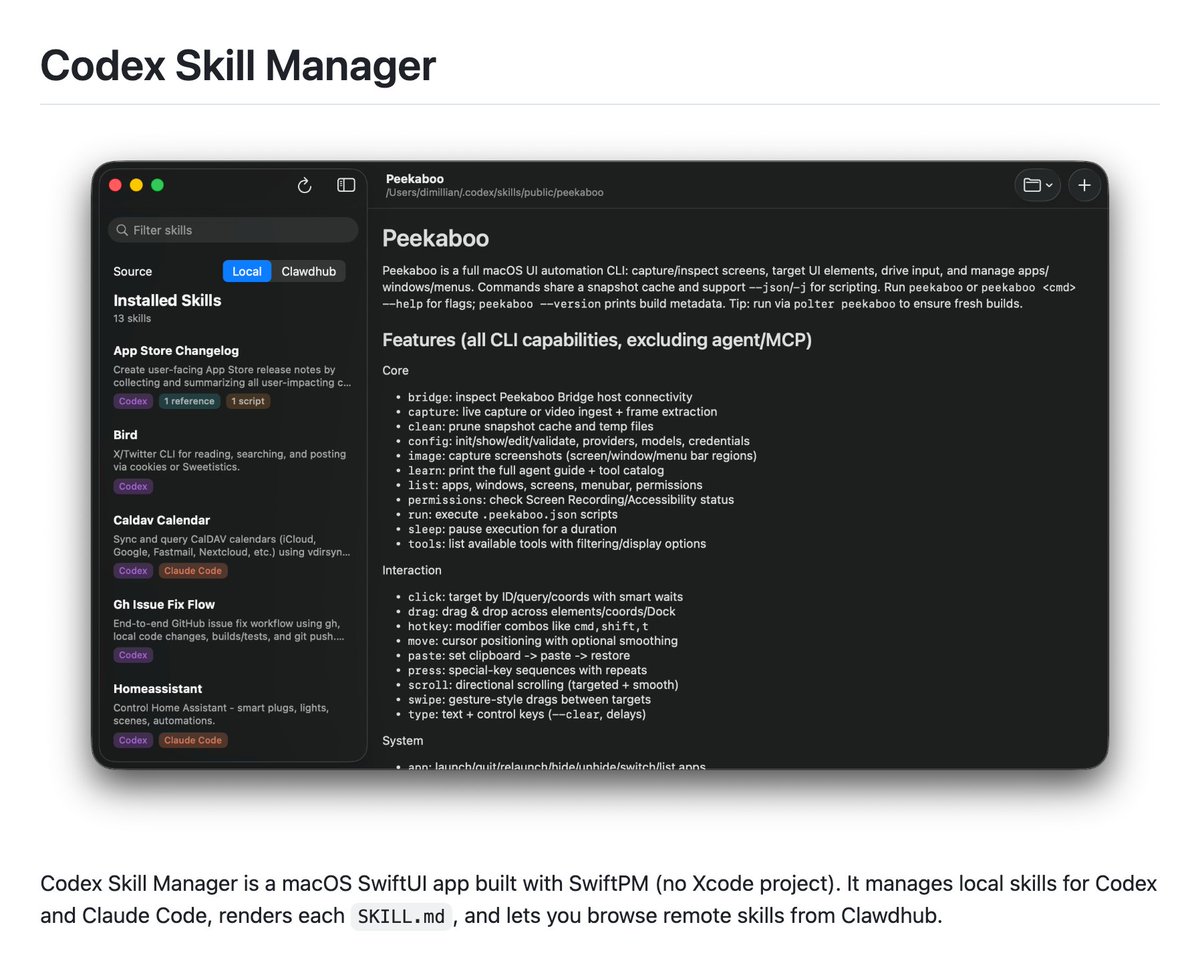Click the 'permissions' command list entry
The image size is (1200, 965).
pyautogui.click(x=571, y=499)
